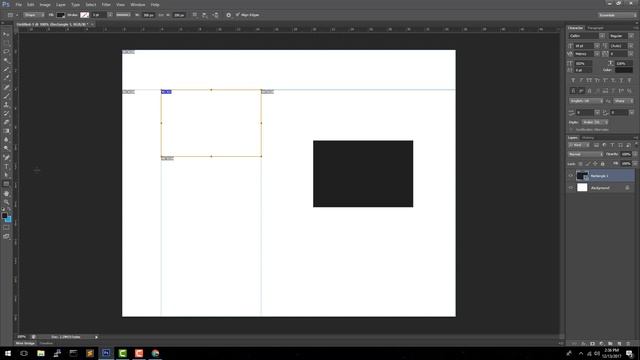Open the Window menu
Viewport: 640px width, 360px height.
coord(138,4)
